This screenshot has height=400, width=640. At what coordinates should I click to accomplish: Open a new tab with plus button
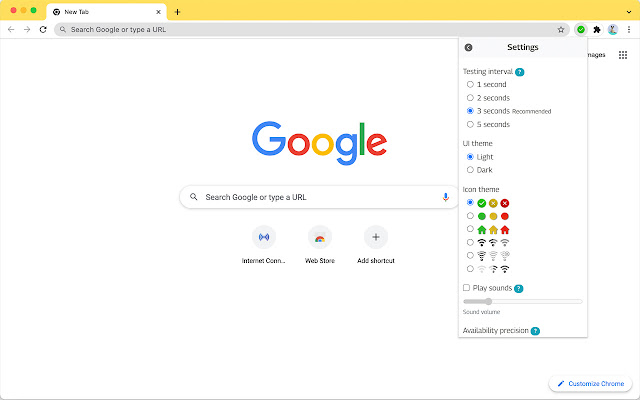point(177,12)
